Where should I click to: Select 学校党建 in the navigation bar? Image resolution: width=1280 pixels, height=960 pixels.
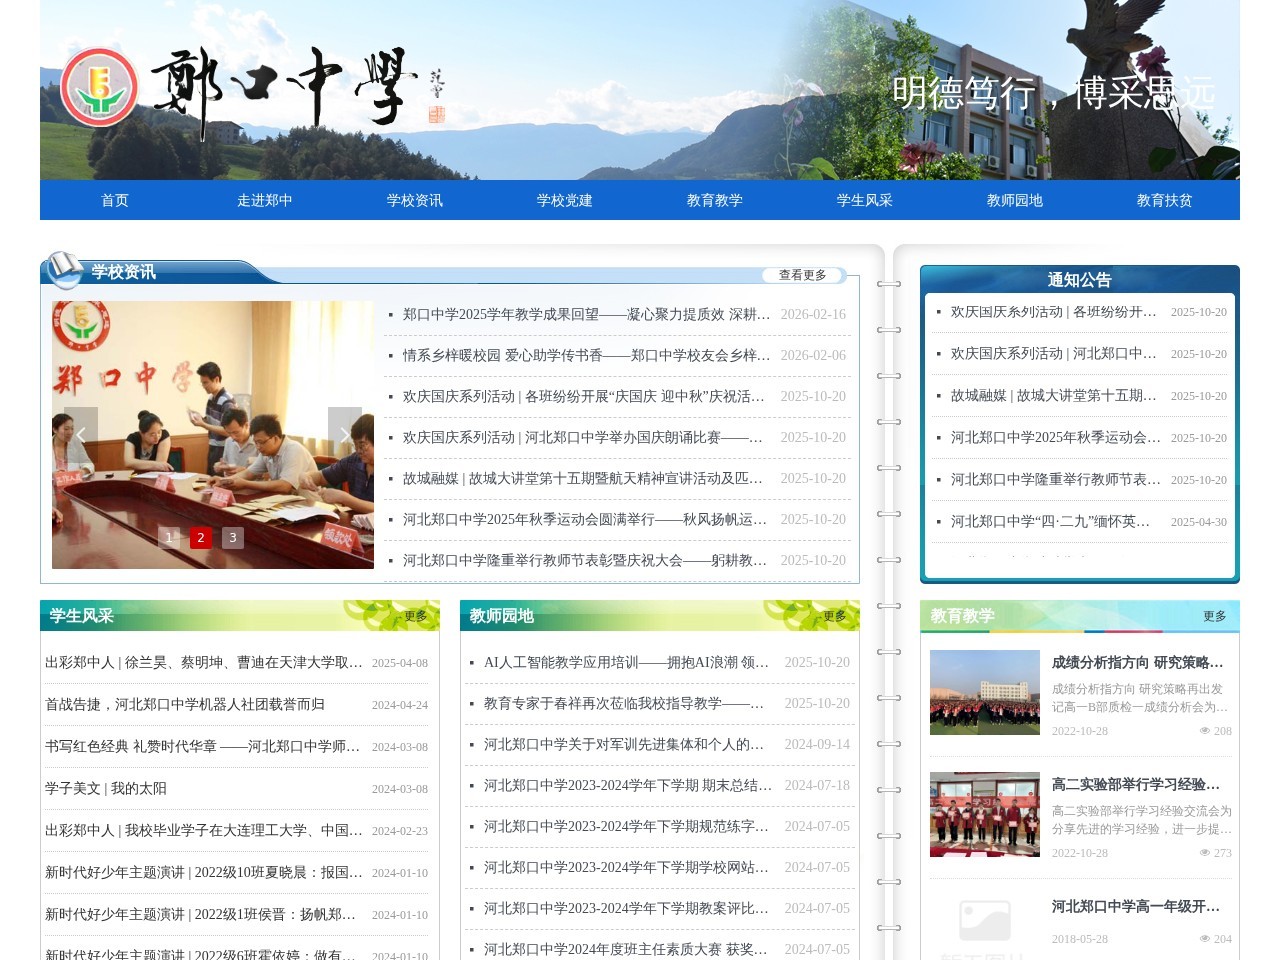tap(565, 200)
